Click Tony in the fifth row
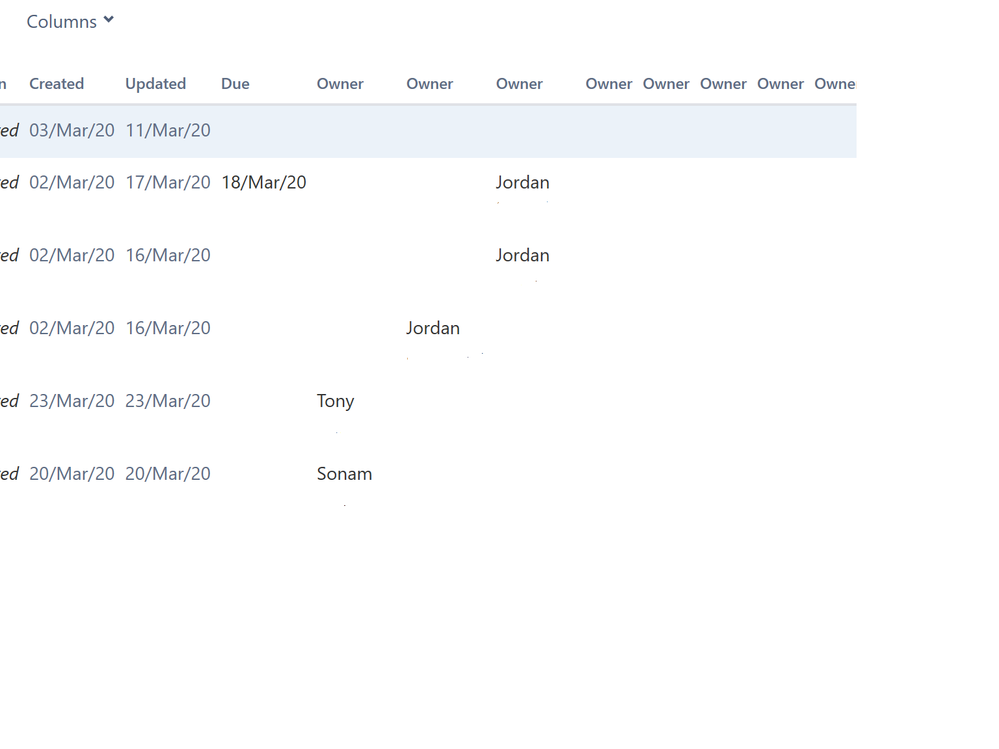 (x=334, y=400)
